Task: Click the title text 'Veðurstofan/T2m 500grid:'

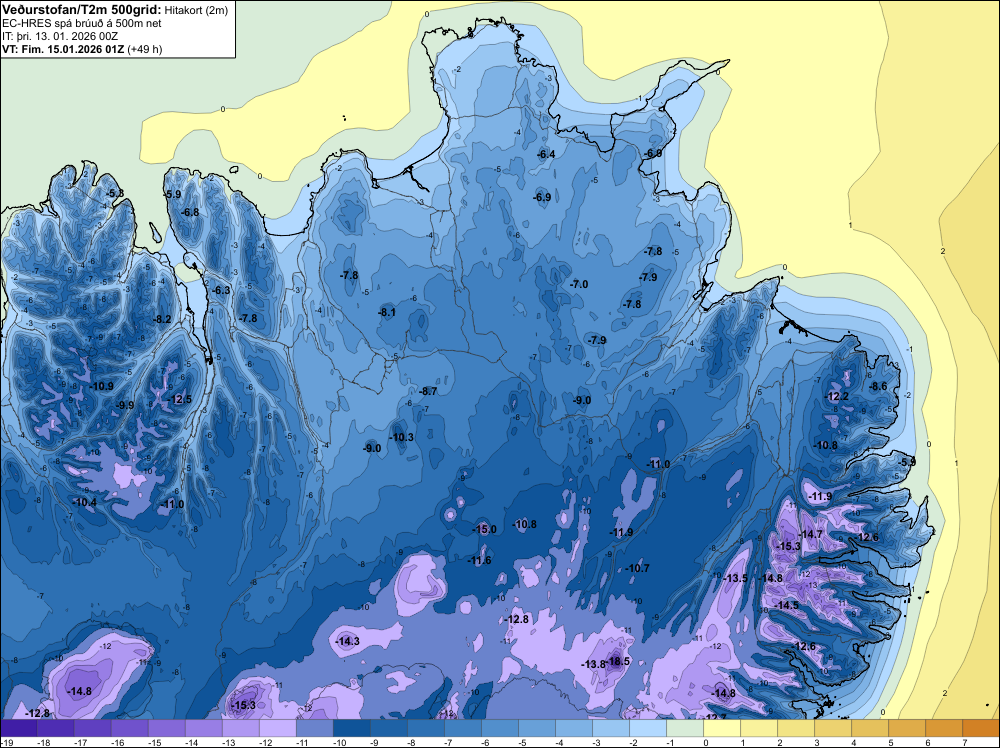Action: [82, 10]
